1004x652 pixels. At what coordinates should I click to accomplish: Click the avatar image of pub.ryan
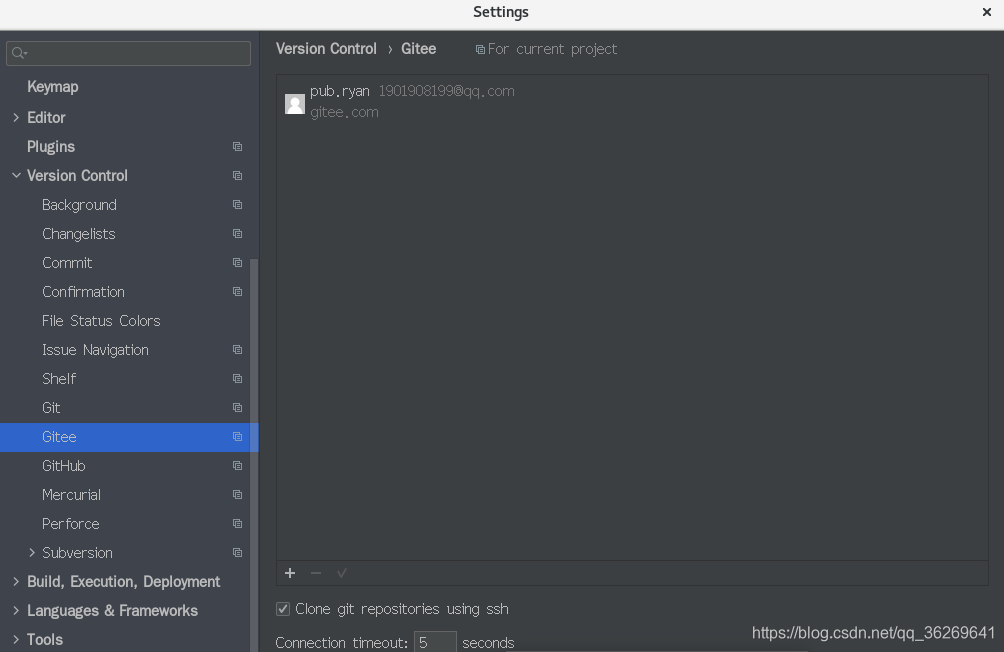click(x=294, y=103)
